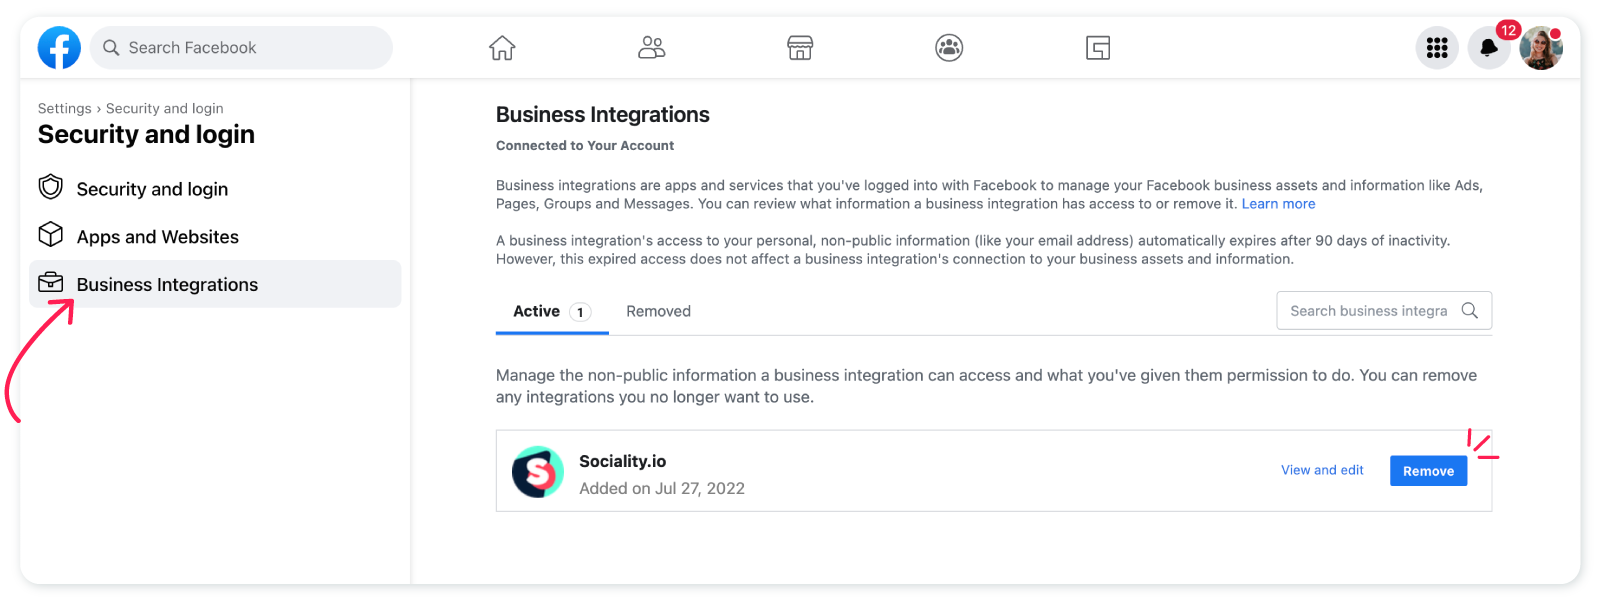
Task: Open the Friends icon in top navigation
Action: click(652, 48)
